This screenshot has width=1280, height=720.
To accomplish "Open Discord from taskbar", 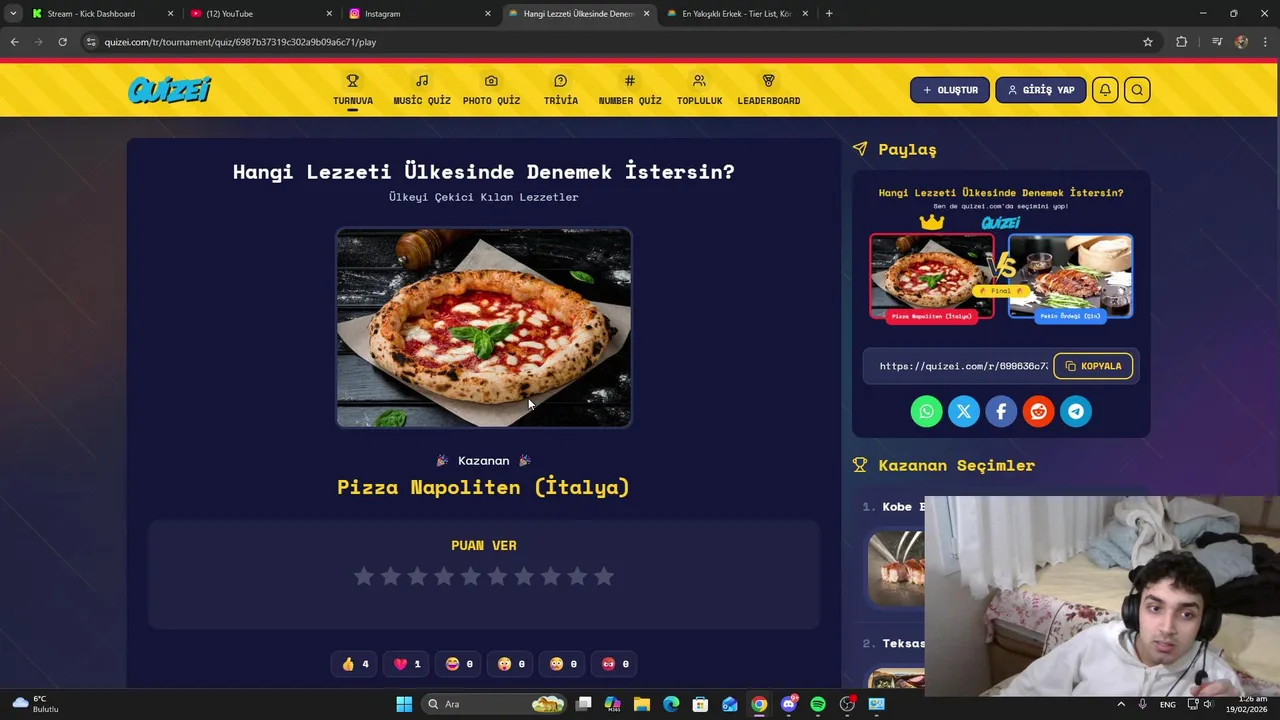I will coord(789,704).
